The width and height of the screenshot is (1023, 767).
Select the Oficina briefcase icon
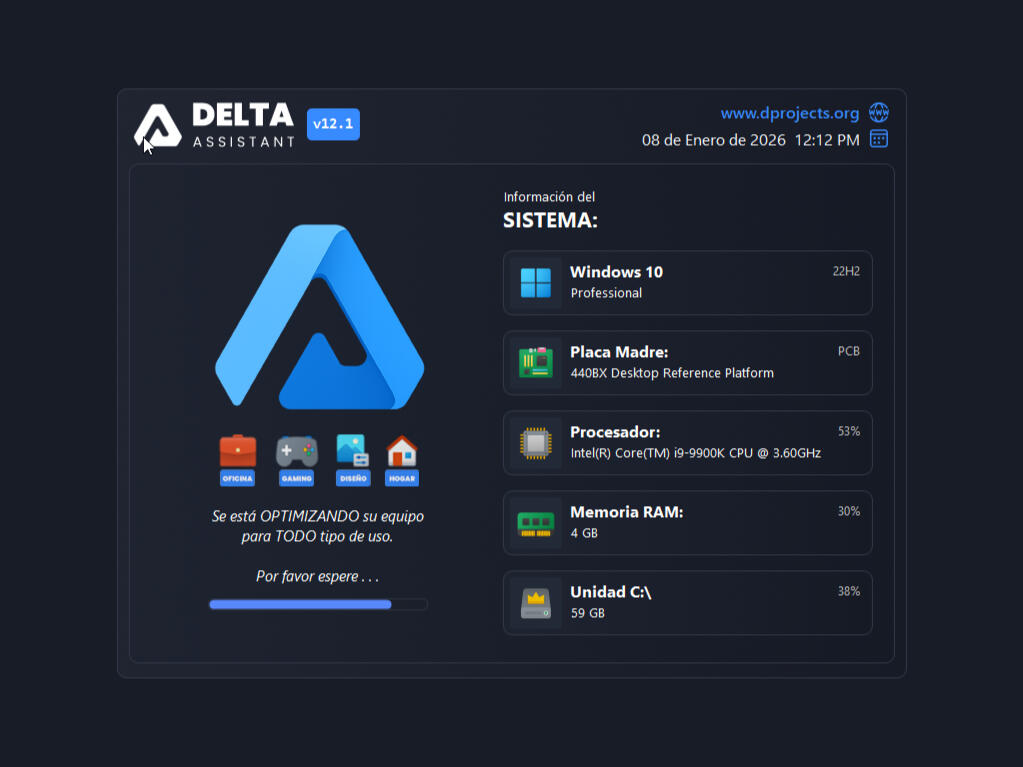click(238, 452)
